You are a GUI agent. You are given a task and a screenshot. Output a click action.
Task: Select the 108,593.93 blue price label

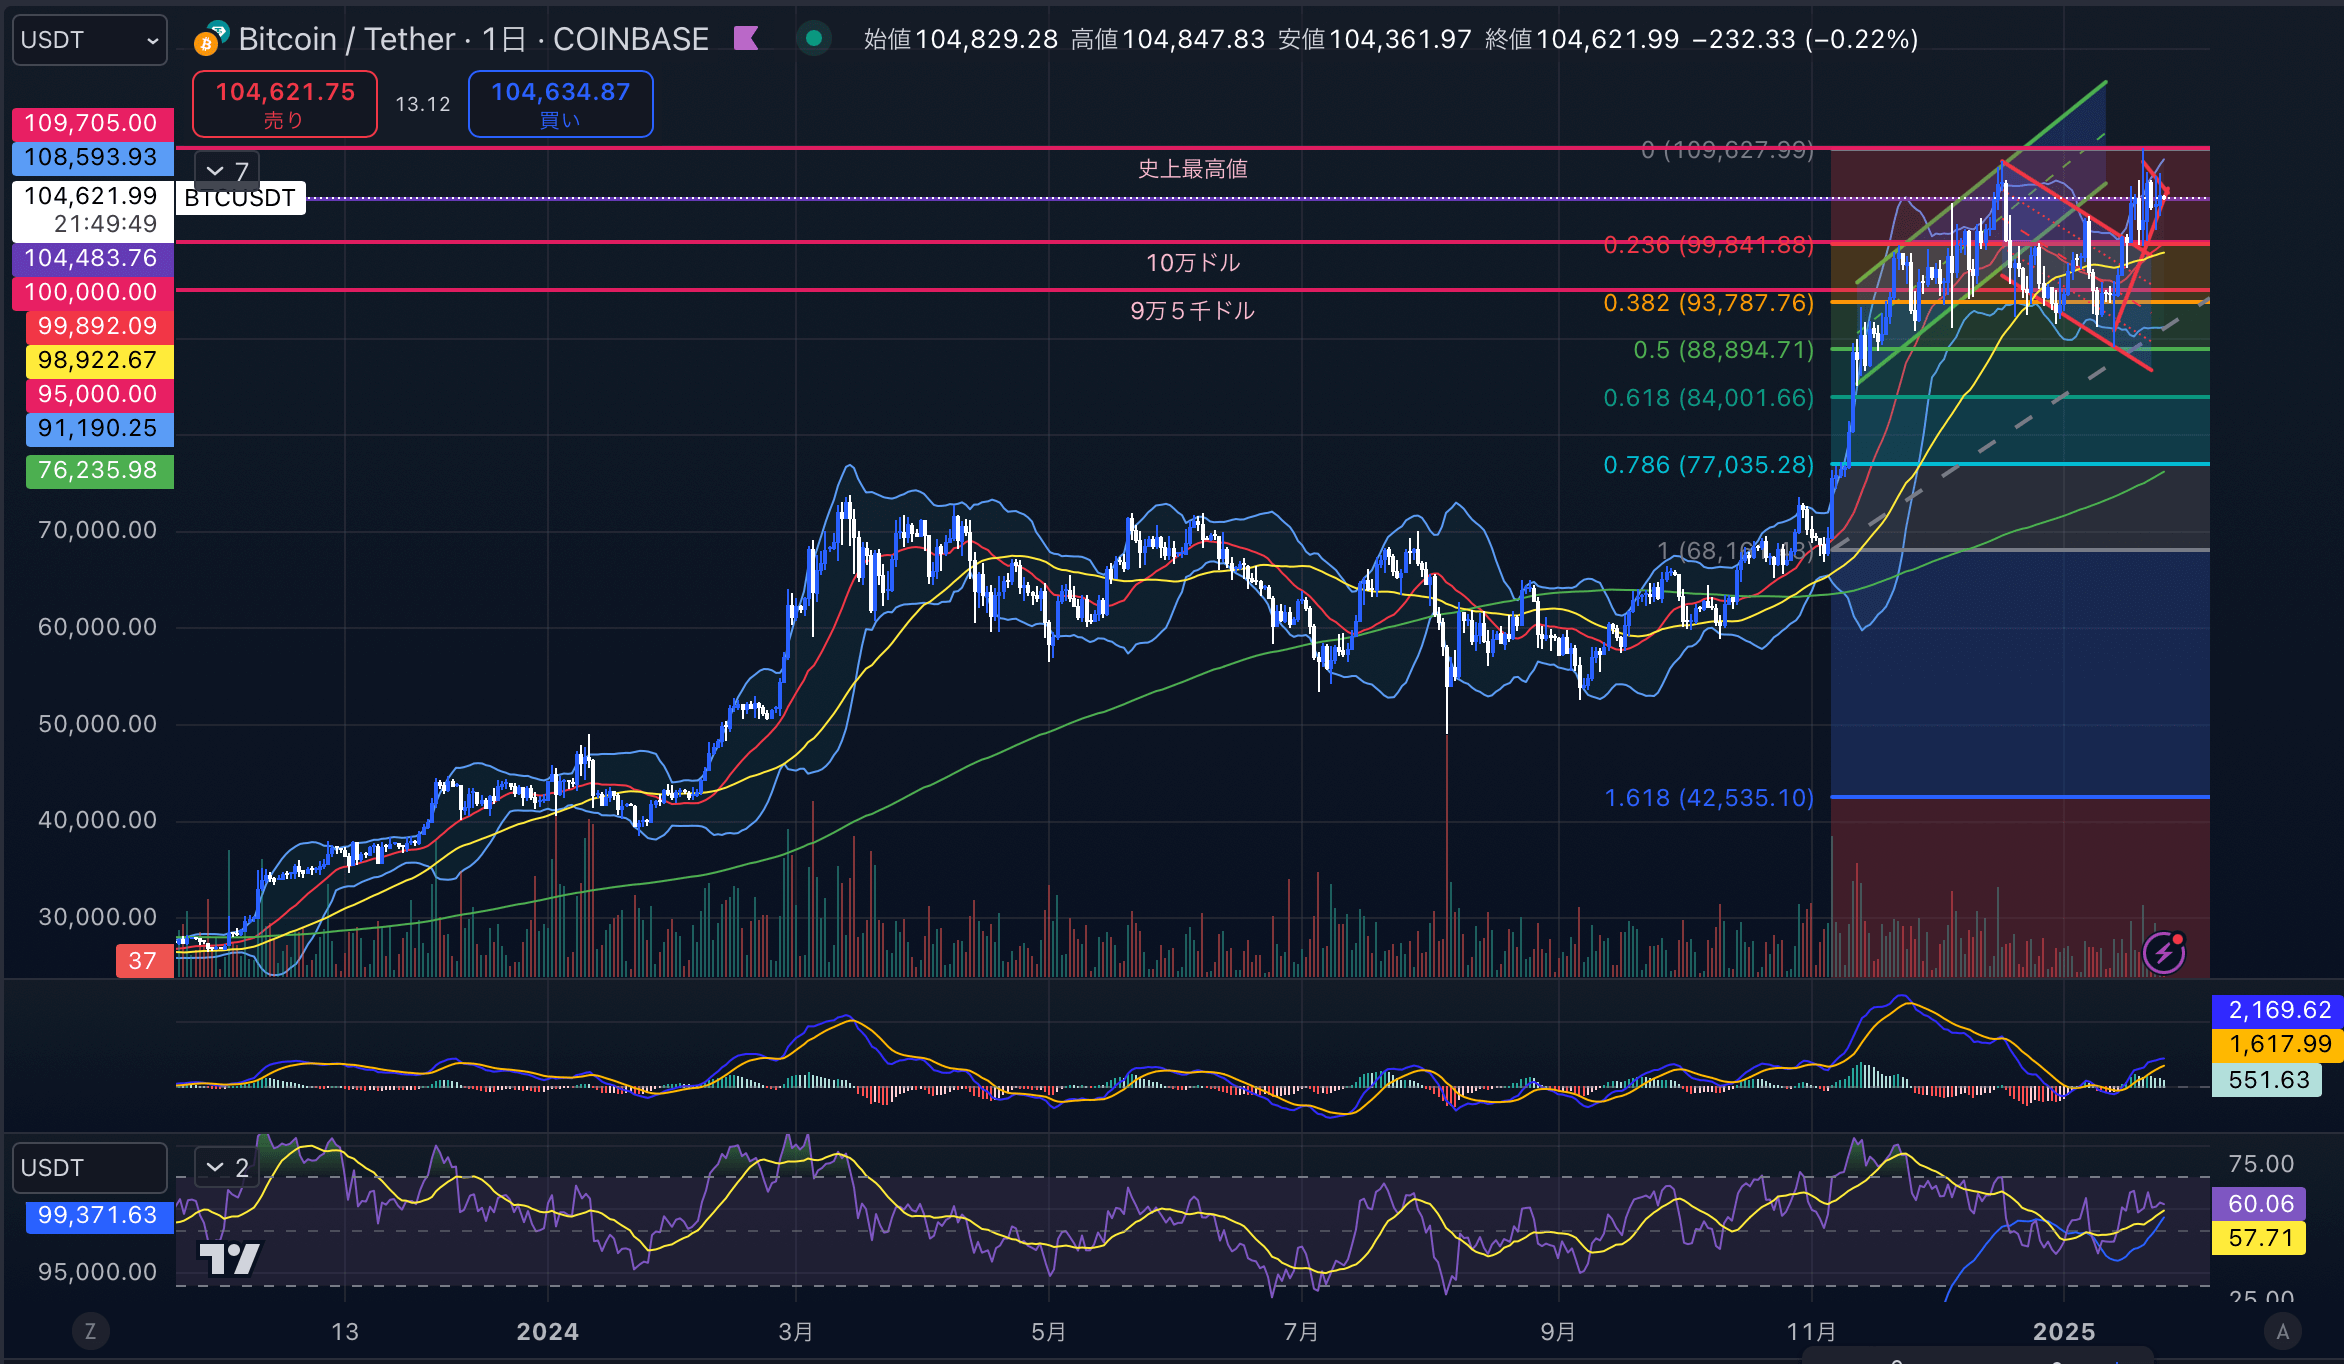[x=92, y=157]
